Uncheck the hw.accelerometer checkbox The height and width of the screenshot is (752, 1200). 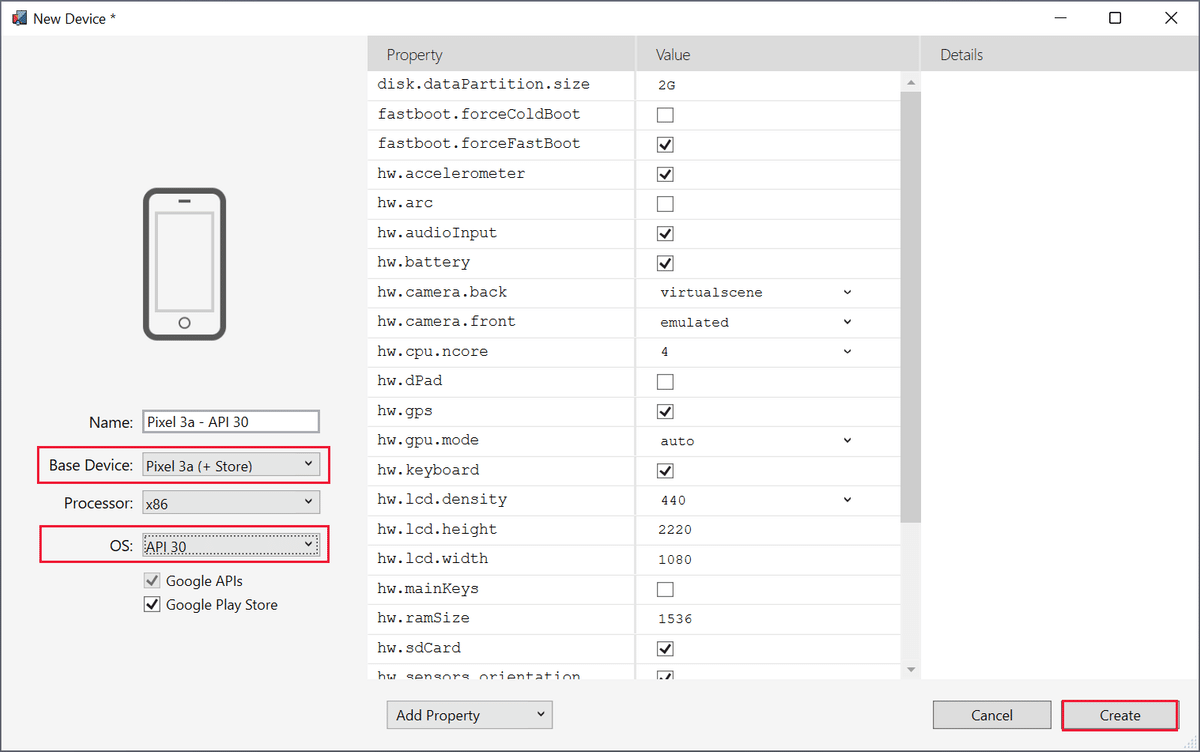click(665, 174)
